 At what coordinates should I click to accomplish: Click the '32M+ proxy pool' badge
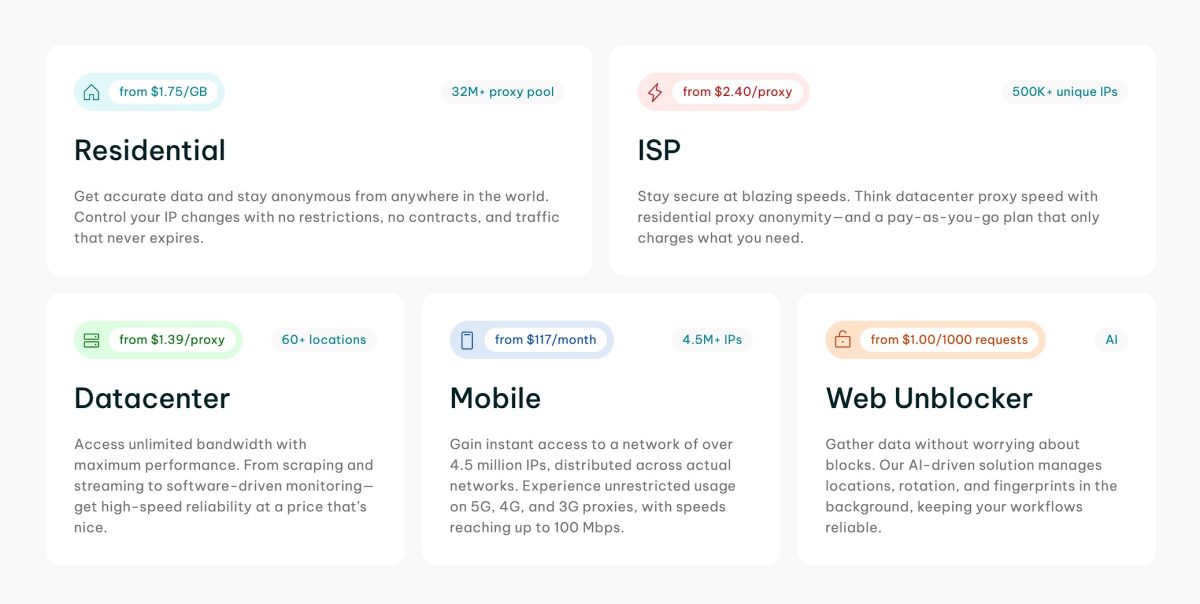pyautogui.click(x=503, y=91)
